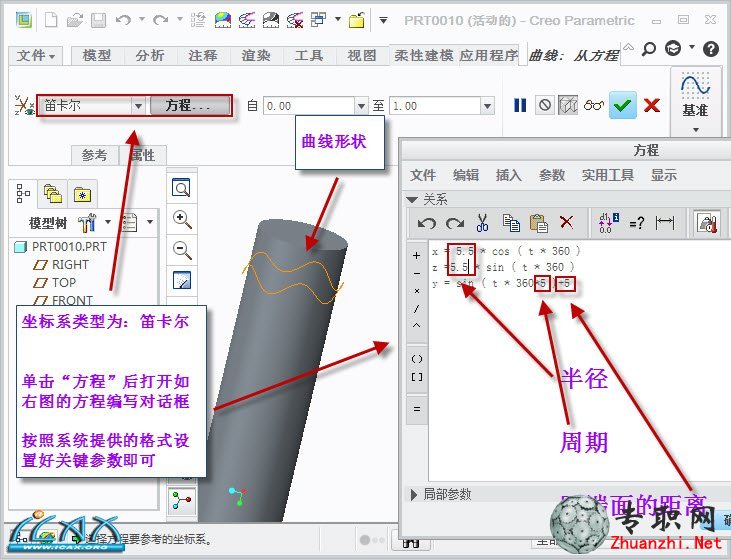Screen dimensions: 731x559
Task: Insert plus operator in relations
Action: pyautogui.click(x=417, y=255)
